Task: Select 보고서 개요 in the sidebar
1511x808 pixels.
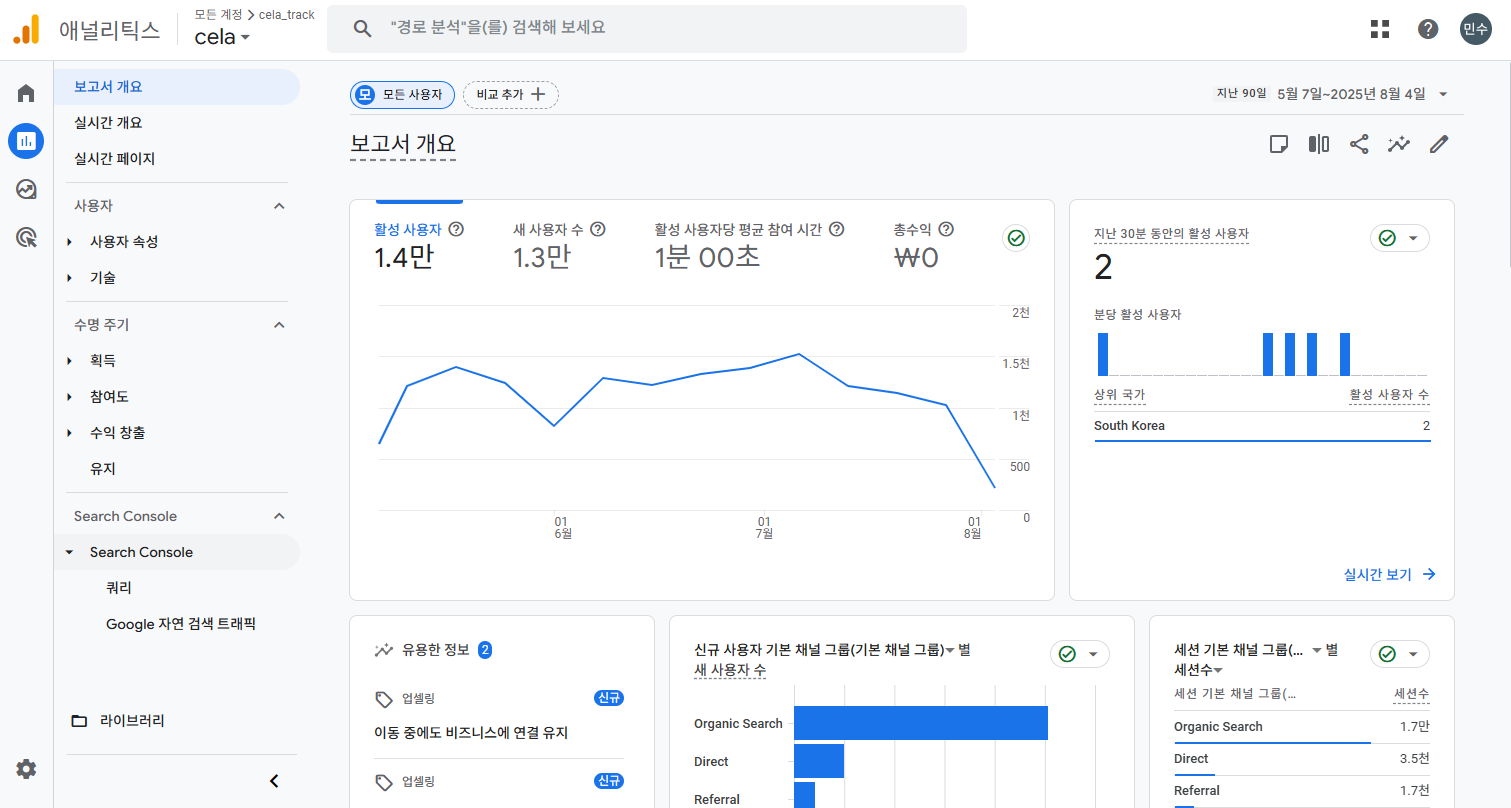Action: tap(177, 87)
